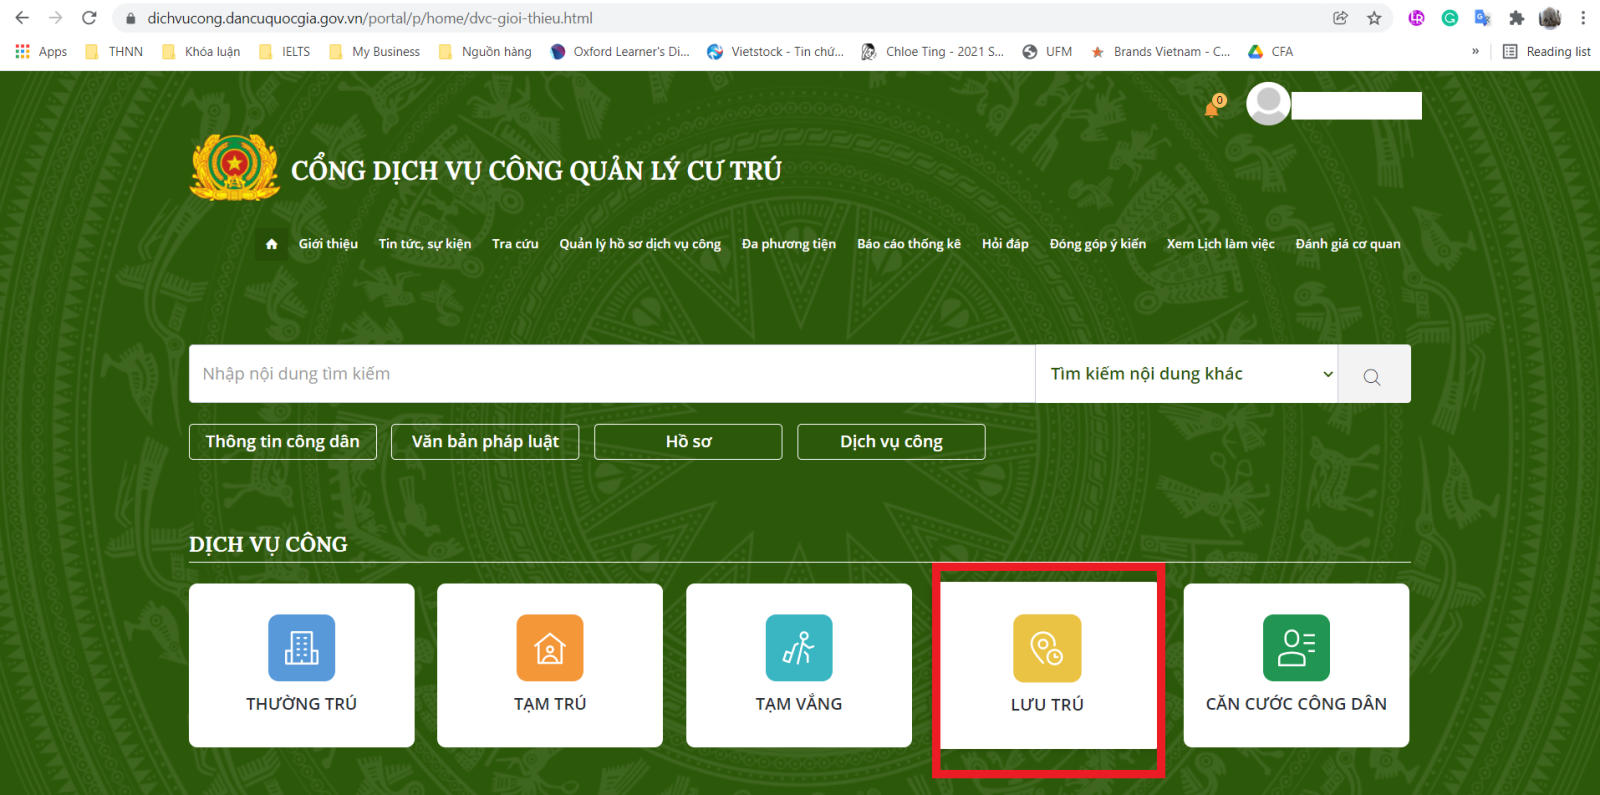Viewport: 1600px width, 795px height.
Task: Click the CĂN CƯỚC CÔNG DÂN card label
Action: pos(1296,704)
